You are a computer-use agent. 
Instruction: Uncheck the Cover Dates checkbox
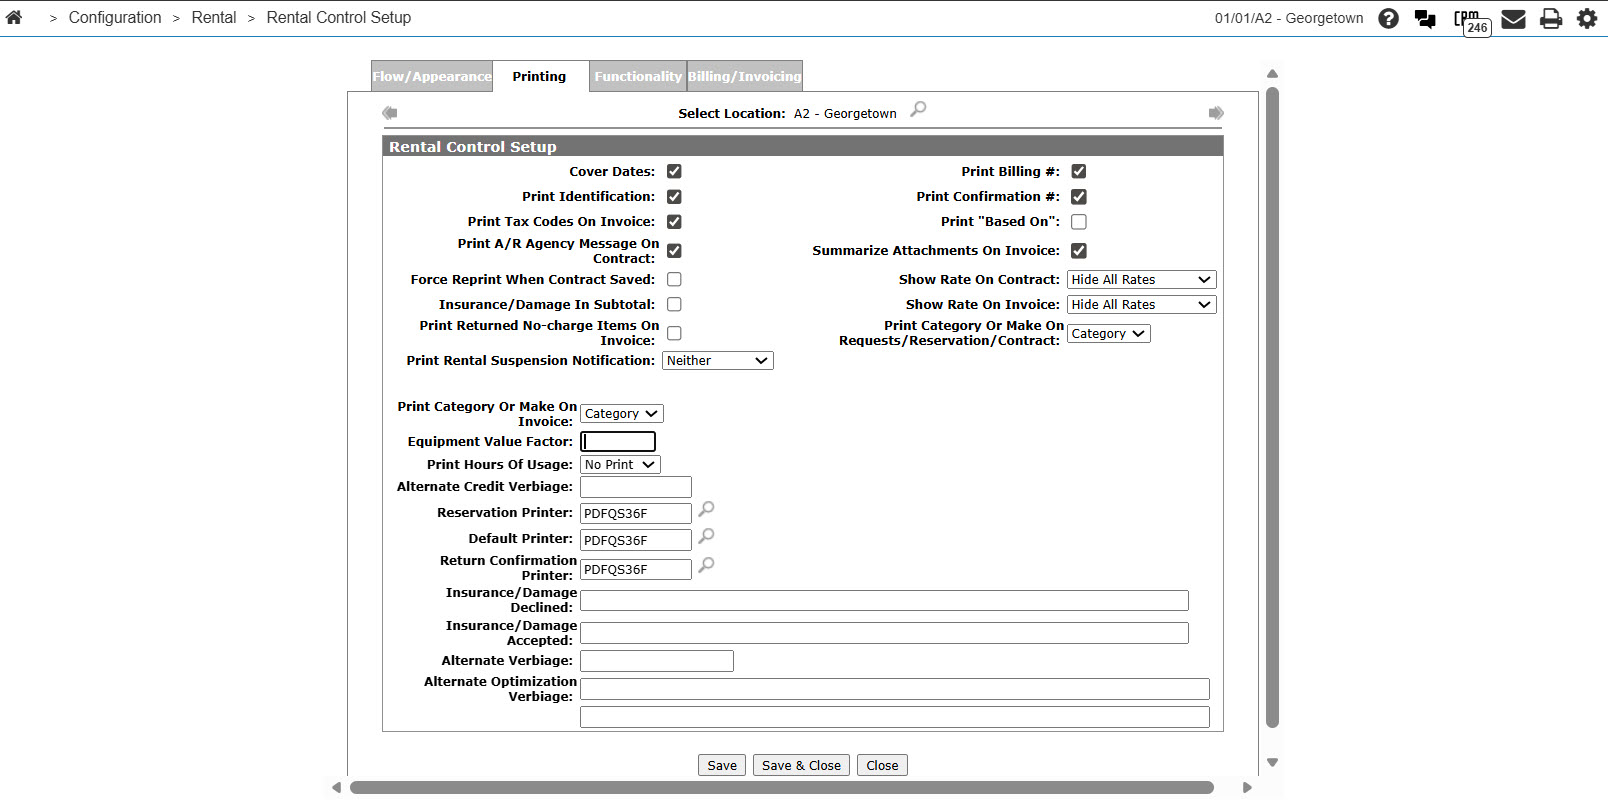(x=674, y=172)
